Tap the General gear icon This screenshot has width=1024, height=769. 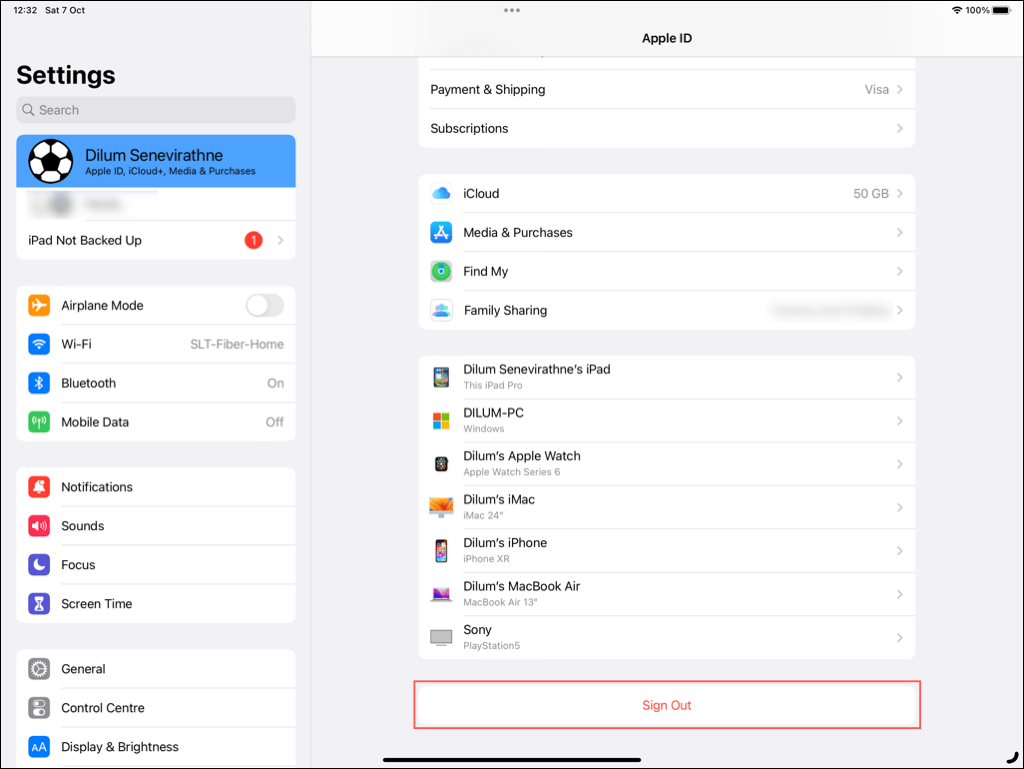point(39,668)
